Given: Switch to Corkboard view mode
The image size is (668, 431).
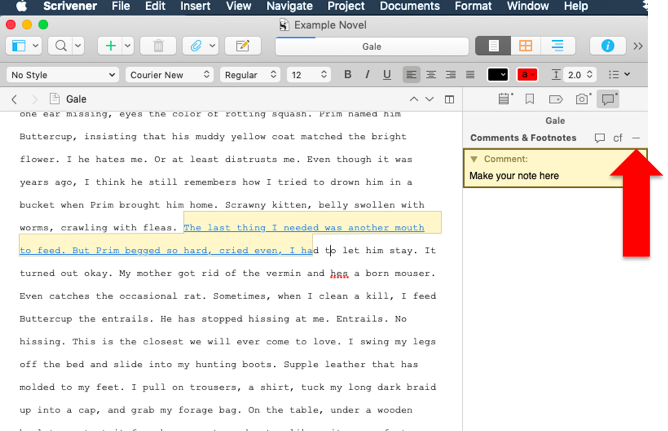Looking at the screenshot, I should pos(525,46).
